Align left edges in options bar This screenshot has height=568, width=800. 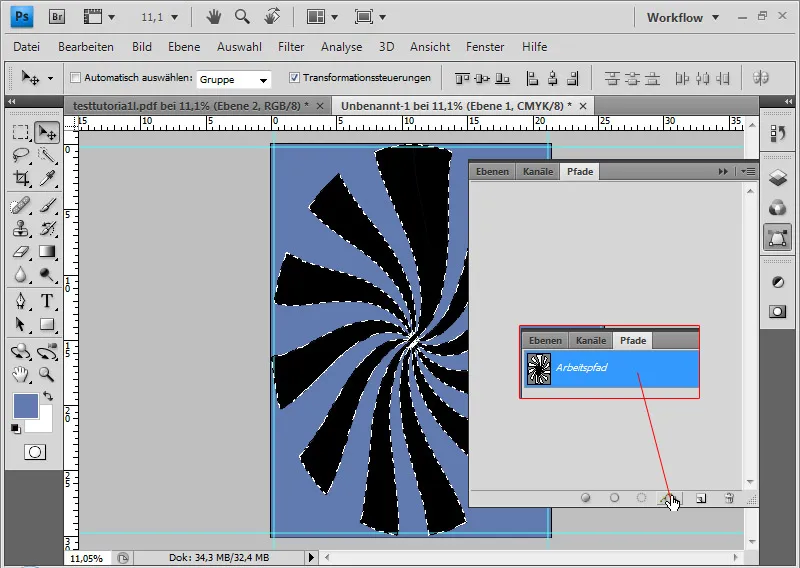point(532,78)
